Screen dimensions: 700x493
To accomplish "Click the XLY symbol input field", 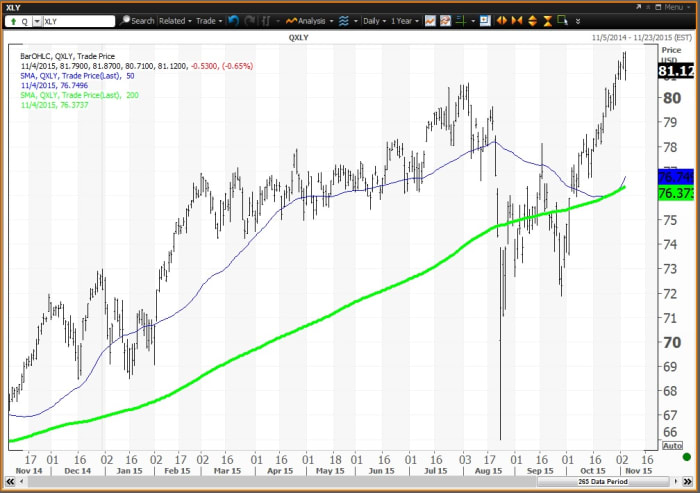I will pos(79,21).
